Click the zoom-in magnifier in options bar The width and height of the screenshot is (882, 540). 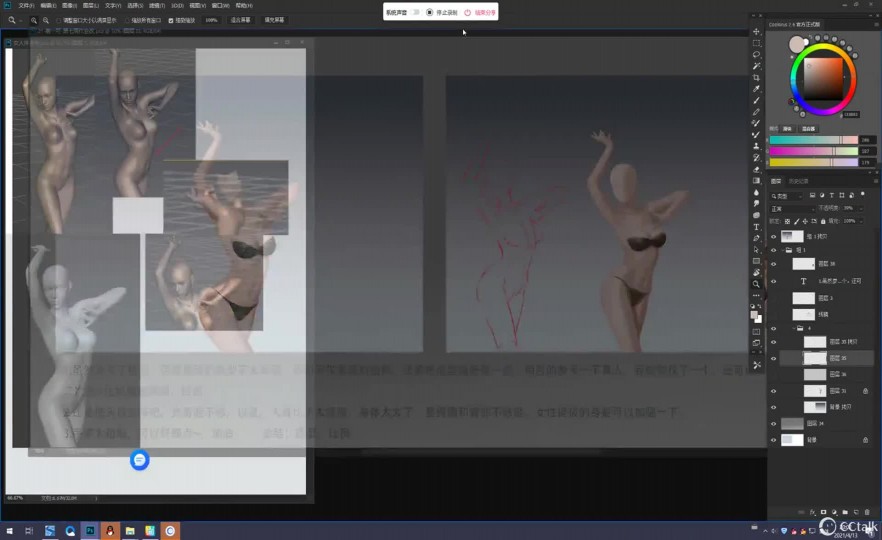[x=34, y=20]
